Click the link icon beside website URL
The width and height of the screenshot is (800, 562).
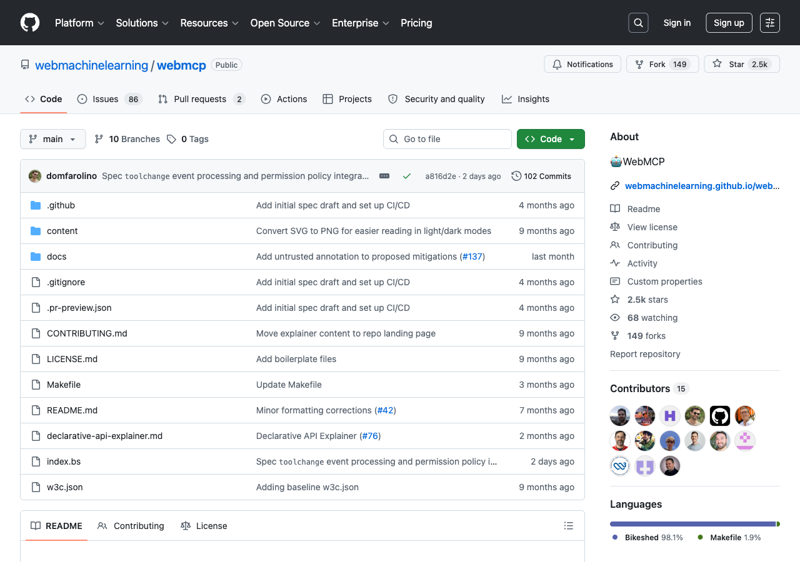point(615,186)
